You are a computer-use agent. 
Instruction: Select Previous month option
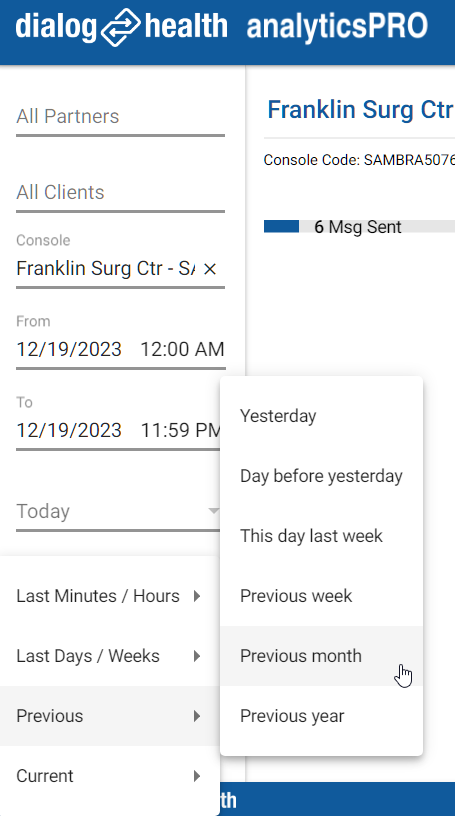(321, 656)
